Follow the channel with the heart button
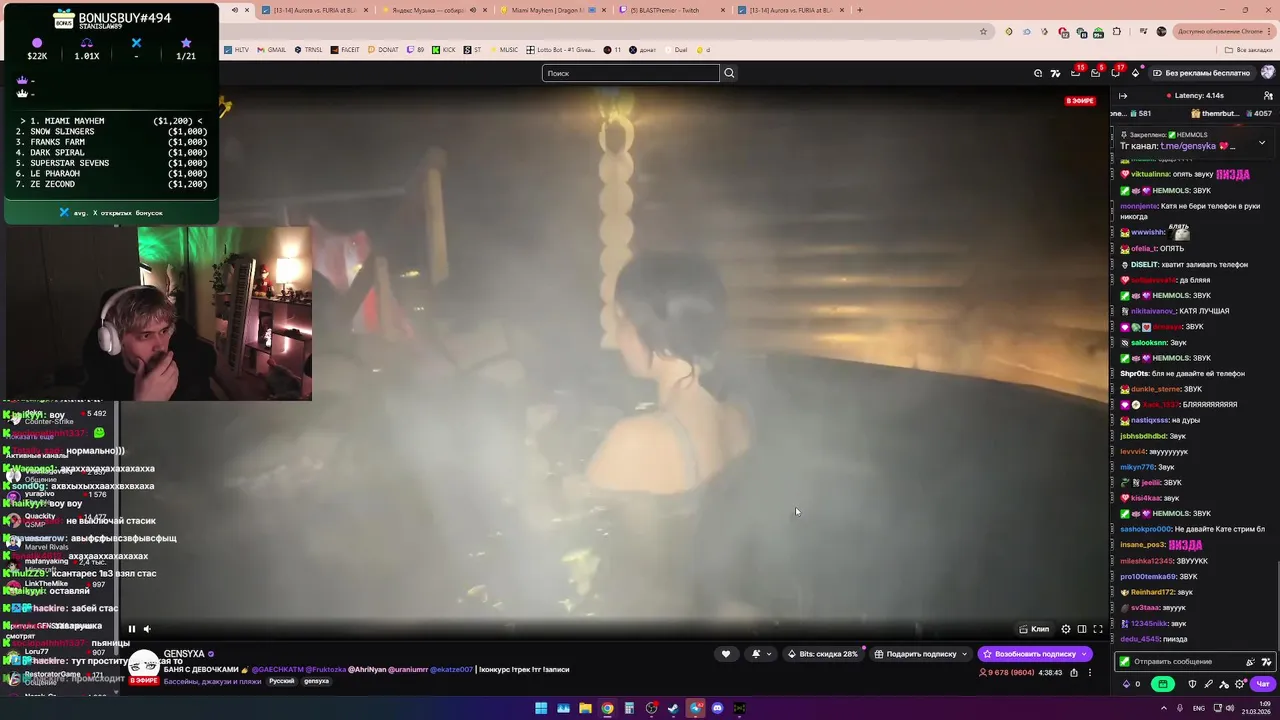This screenshot has height=720, width=1280. pyautogui.click(x=726, y=654)
